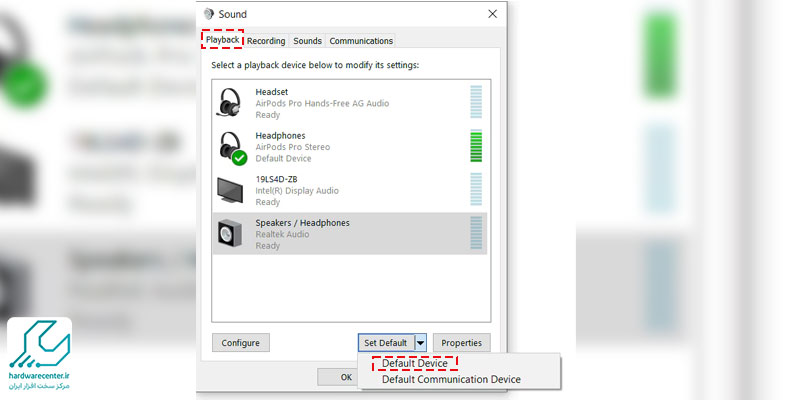Click the Headset volume level meter

476,101
